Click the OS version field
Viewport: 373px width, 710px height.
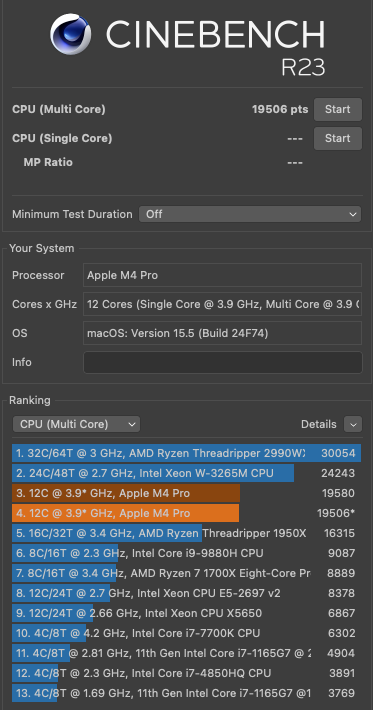click(x=222, y=333)
